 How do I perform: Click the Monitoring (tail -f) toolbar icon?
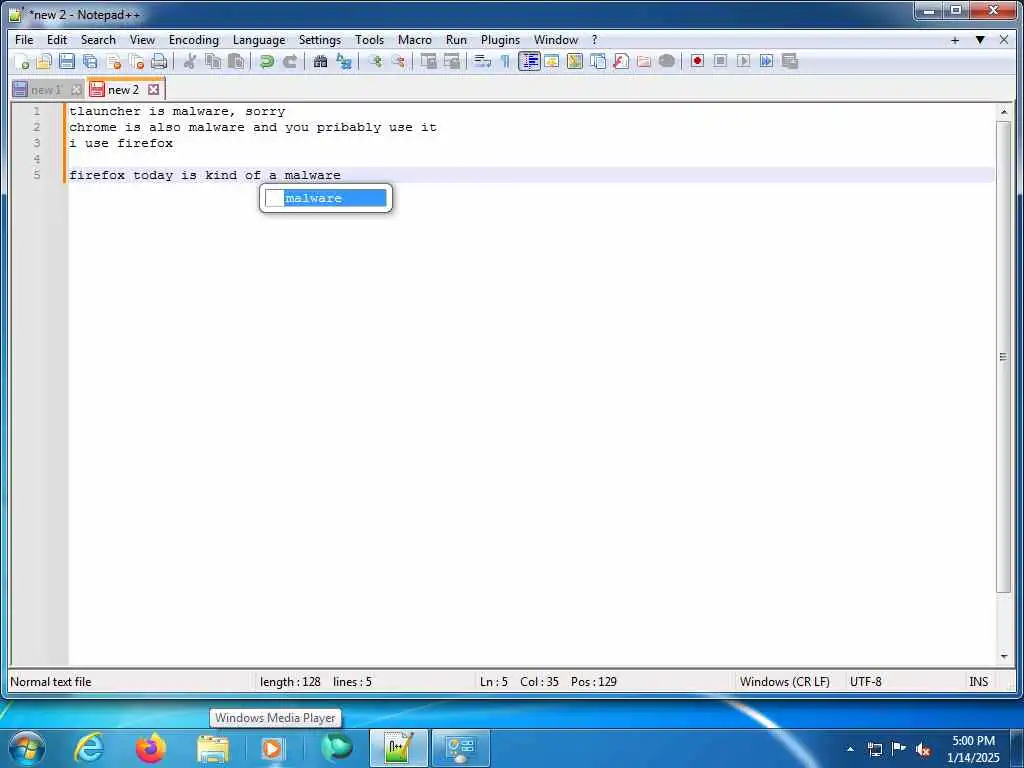point(667,61)
